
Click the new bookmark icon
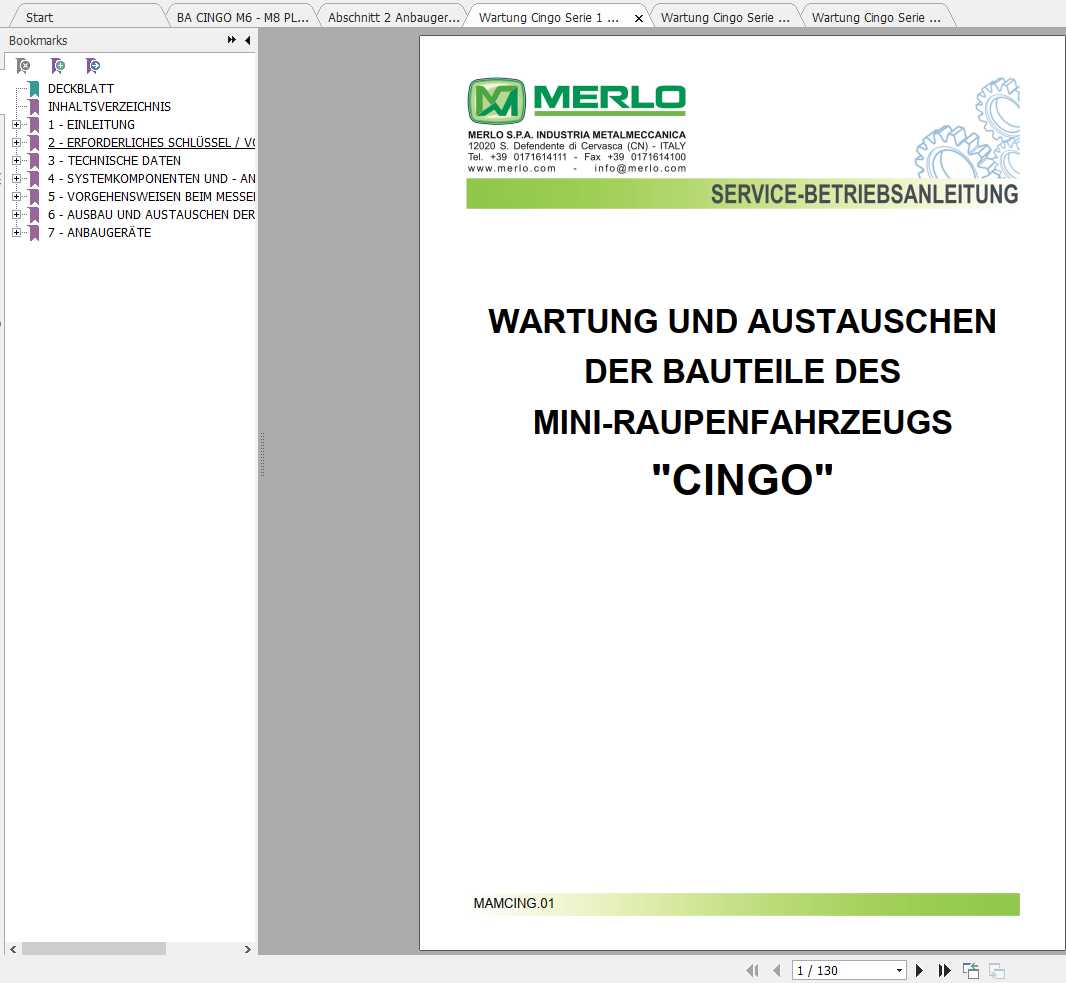58,64
